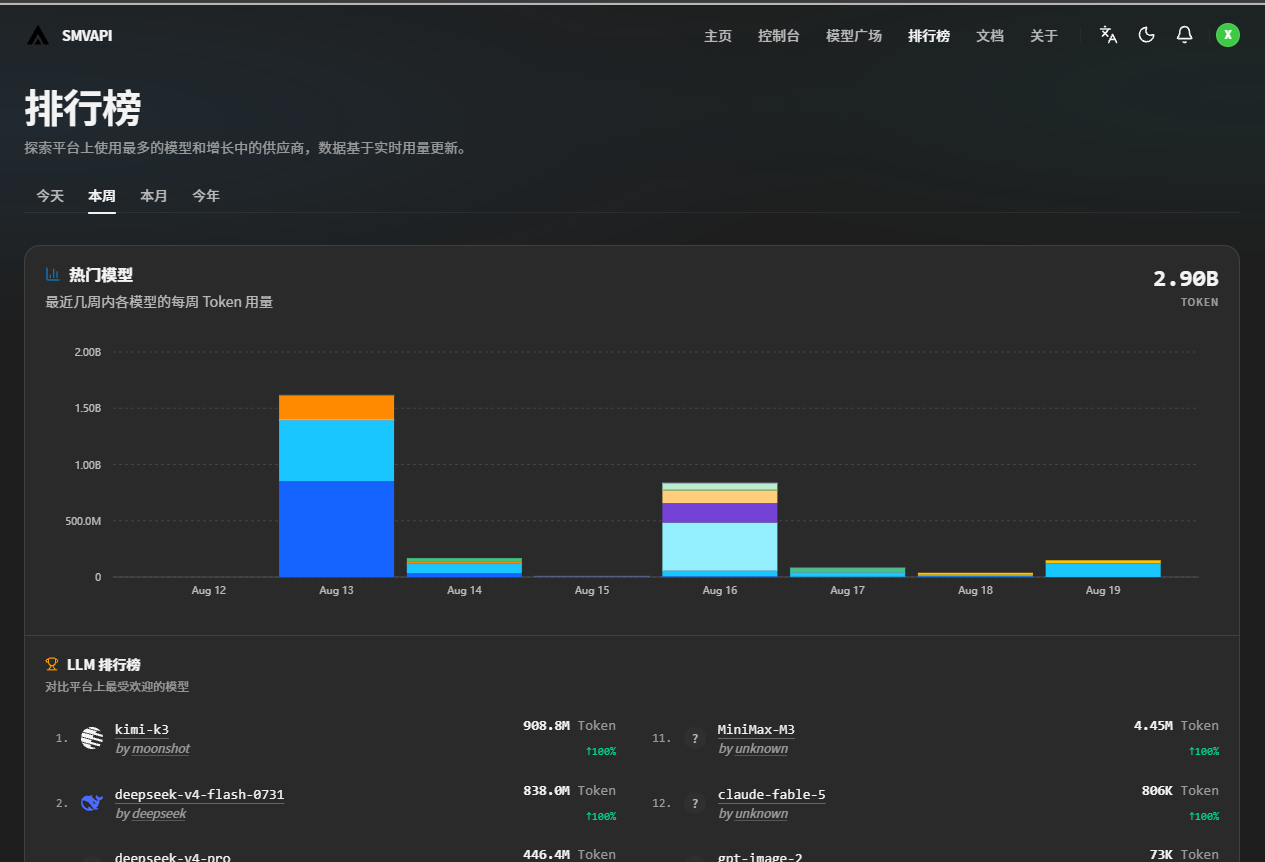
Task: Click the Aug 18 chart bar
Action: click(x=975, y=574)
